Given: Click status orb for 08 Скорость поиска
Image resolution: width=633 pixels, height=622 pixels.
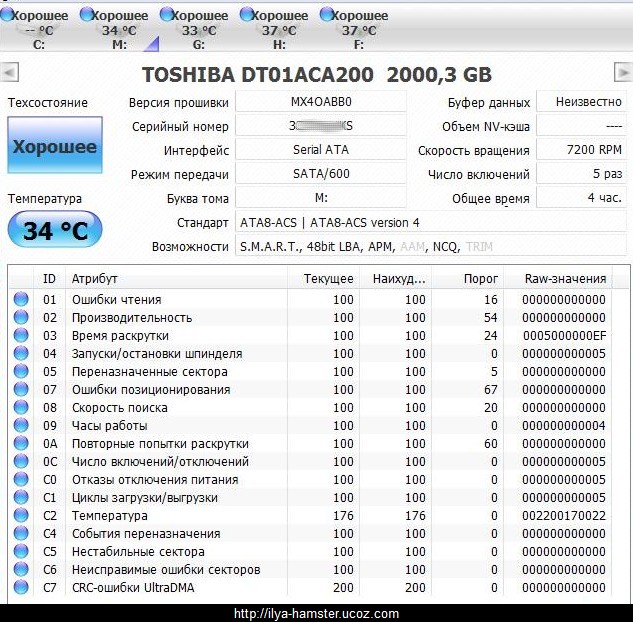Looking at the screenshot, I should [21, 407].
